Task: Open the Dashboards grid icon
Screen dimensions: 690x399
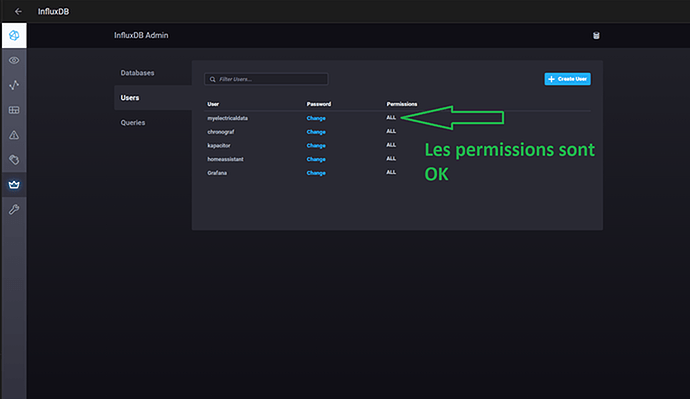Action: coord(14,110)
